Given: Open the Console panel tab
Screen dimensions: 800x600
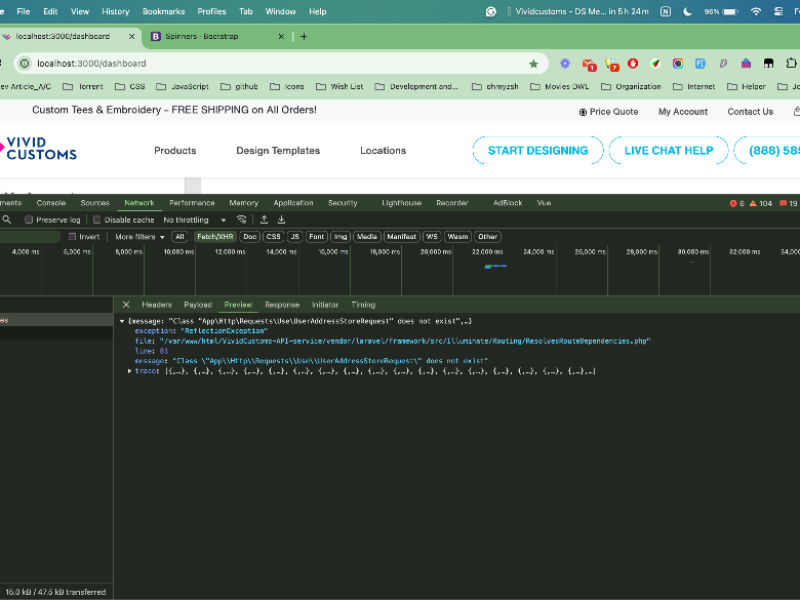Looking at the screenshot, I should [51, 203].
